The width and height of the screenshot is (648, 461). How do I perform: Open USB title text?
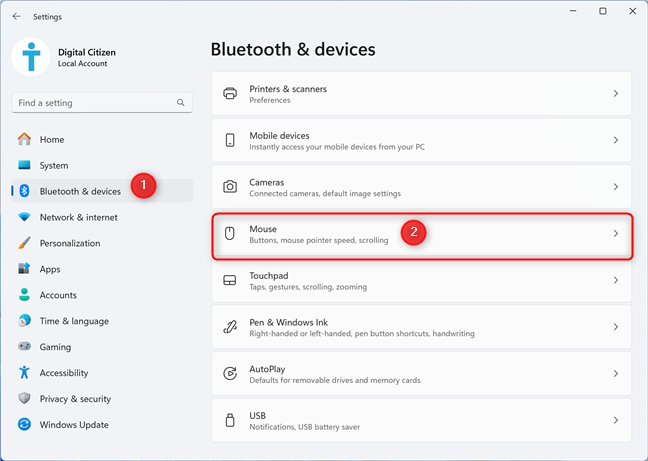pos(257,416)
